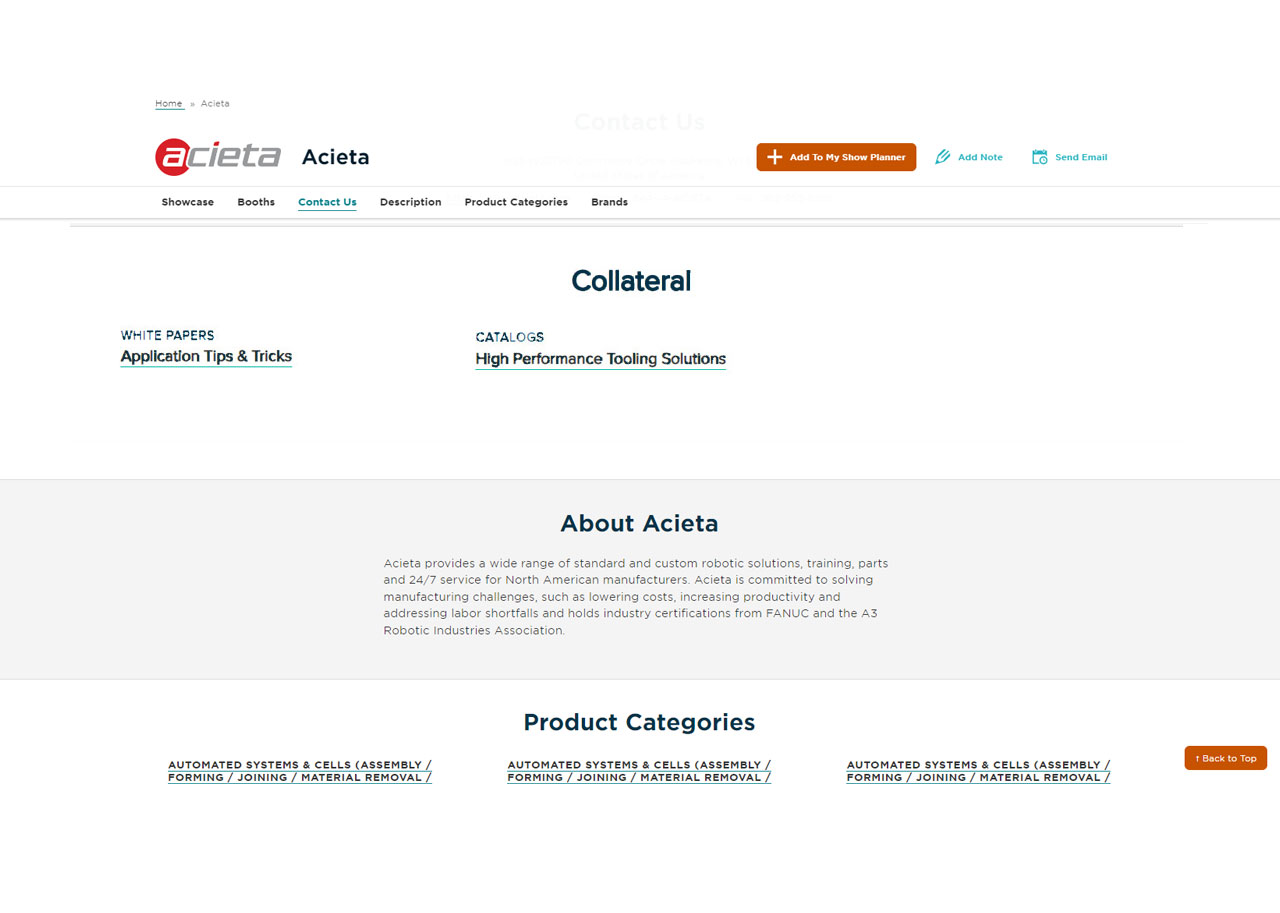Click the pencil Add Note icon
The width and height of the screenshot is (1280, 913).
[x=942, y=157]
